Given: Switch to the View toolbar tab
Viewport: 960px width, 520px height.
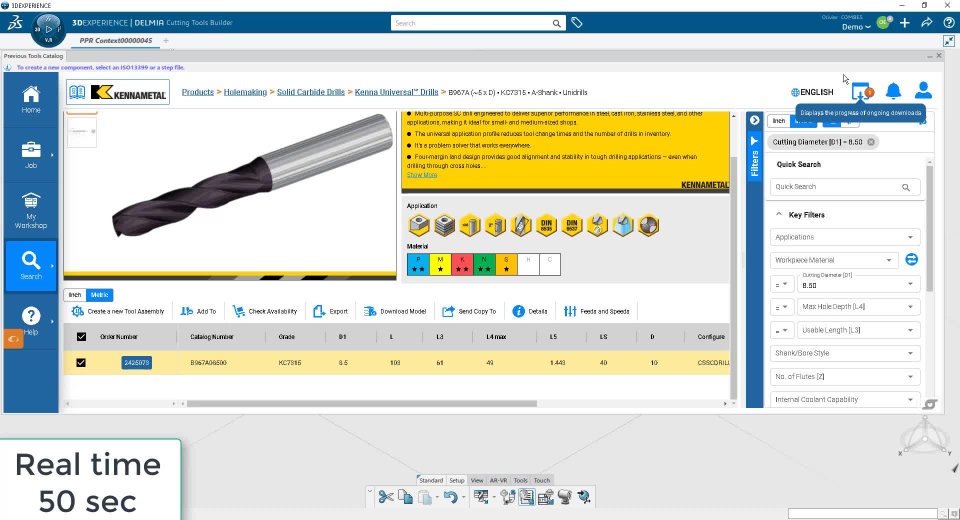Looking at the screenshot, I should [477, 480].
